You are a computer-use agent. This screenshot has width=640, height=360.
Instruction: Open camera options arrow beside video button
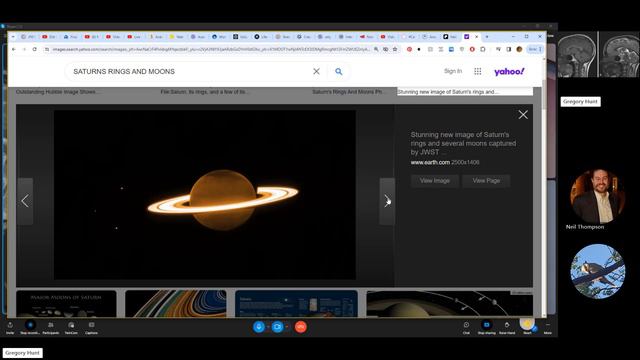287,327
